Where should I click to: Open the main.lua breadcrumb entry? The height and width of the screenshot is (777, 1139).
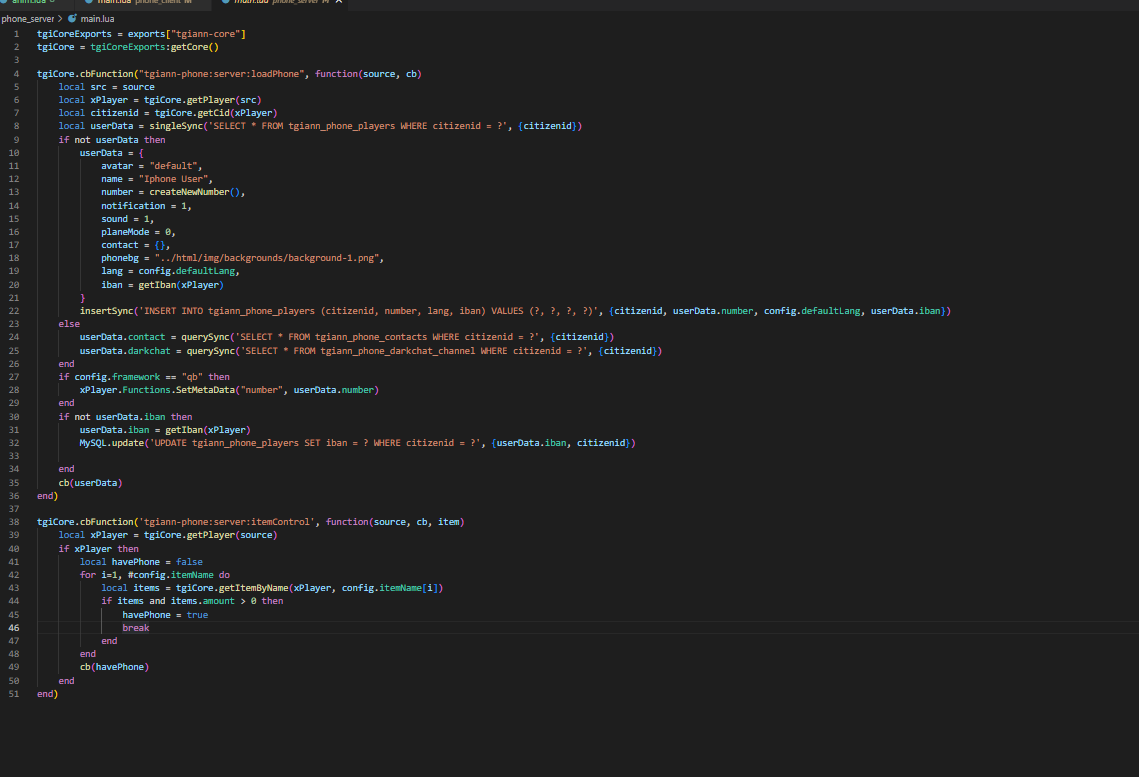[x=97, y=19]
